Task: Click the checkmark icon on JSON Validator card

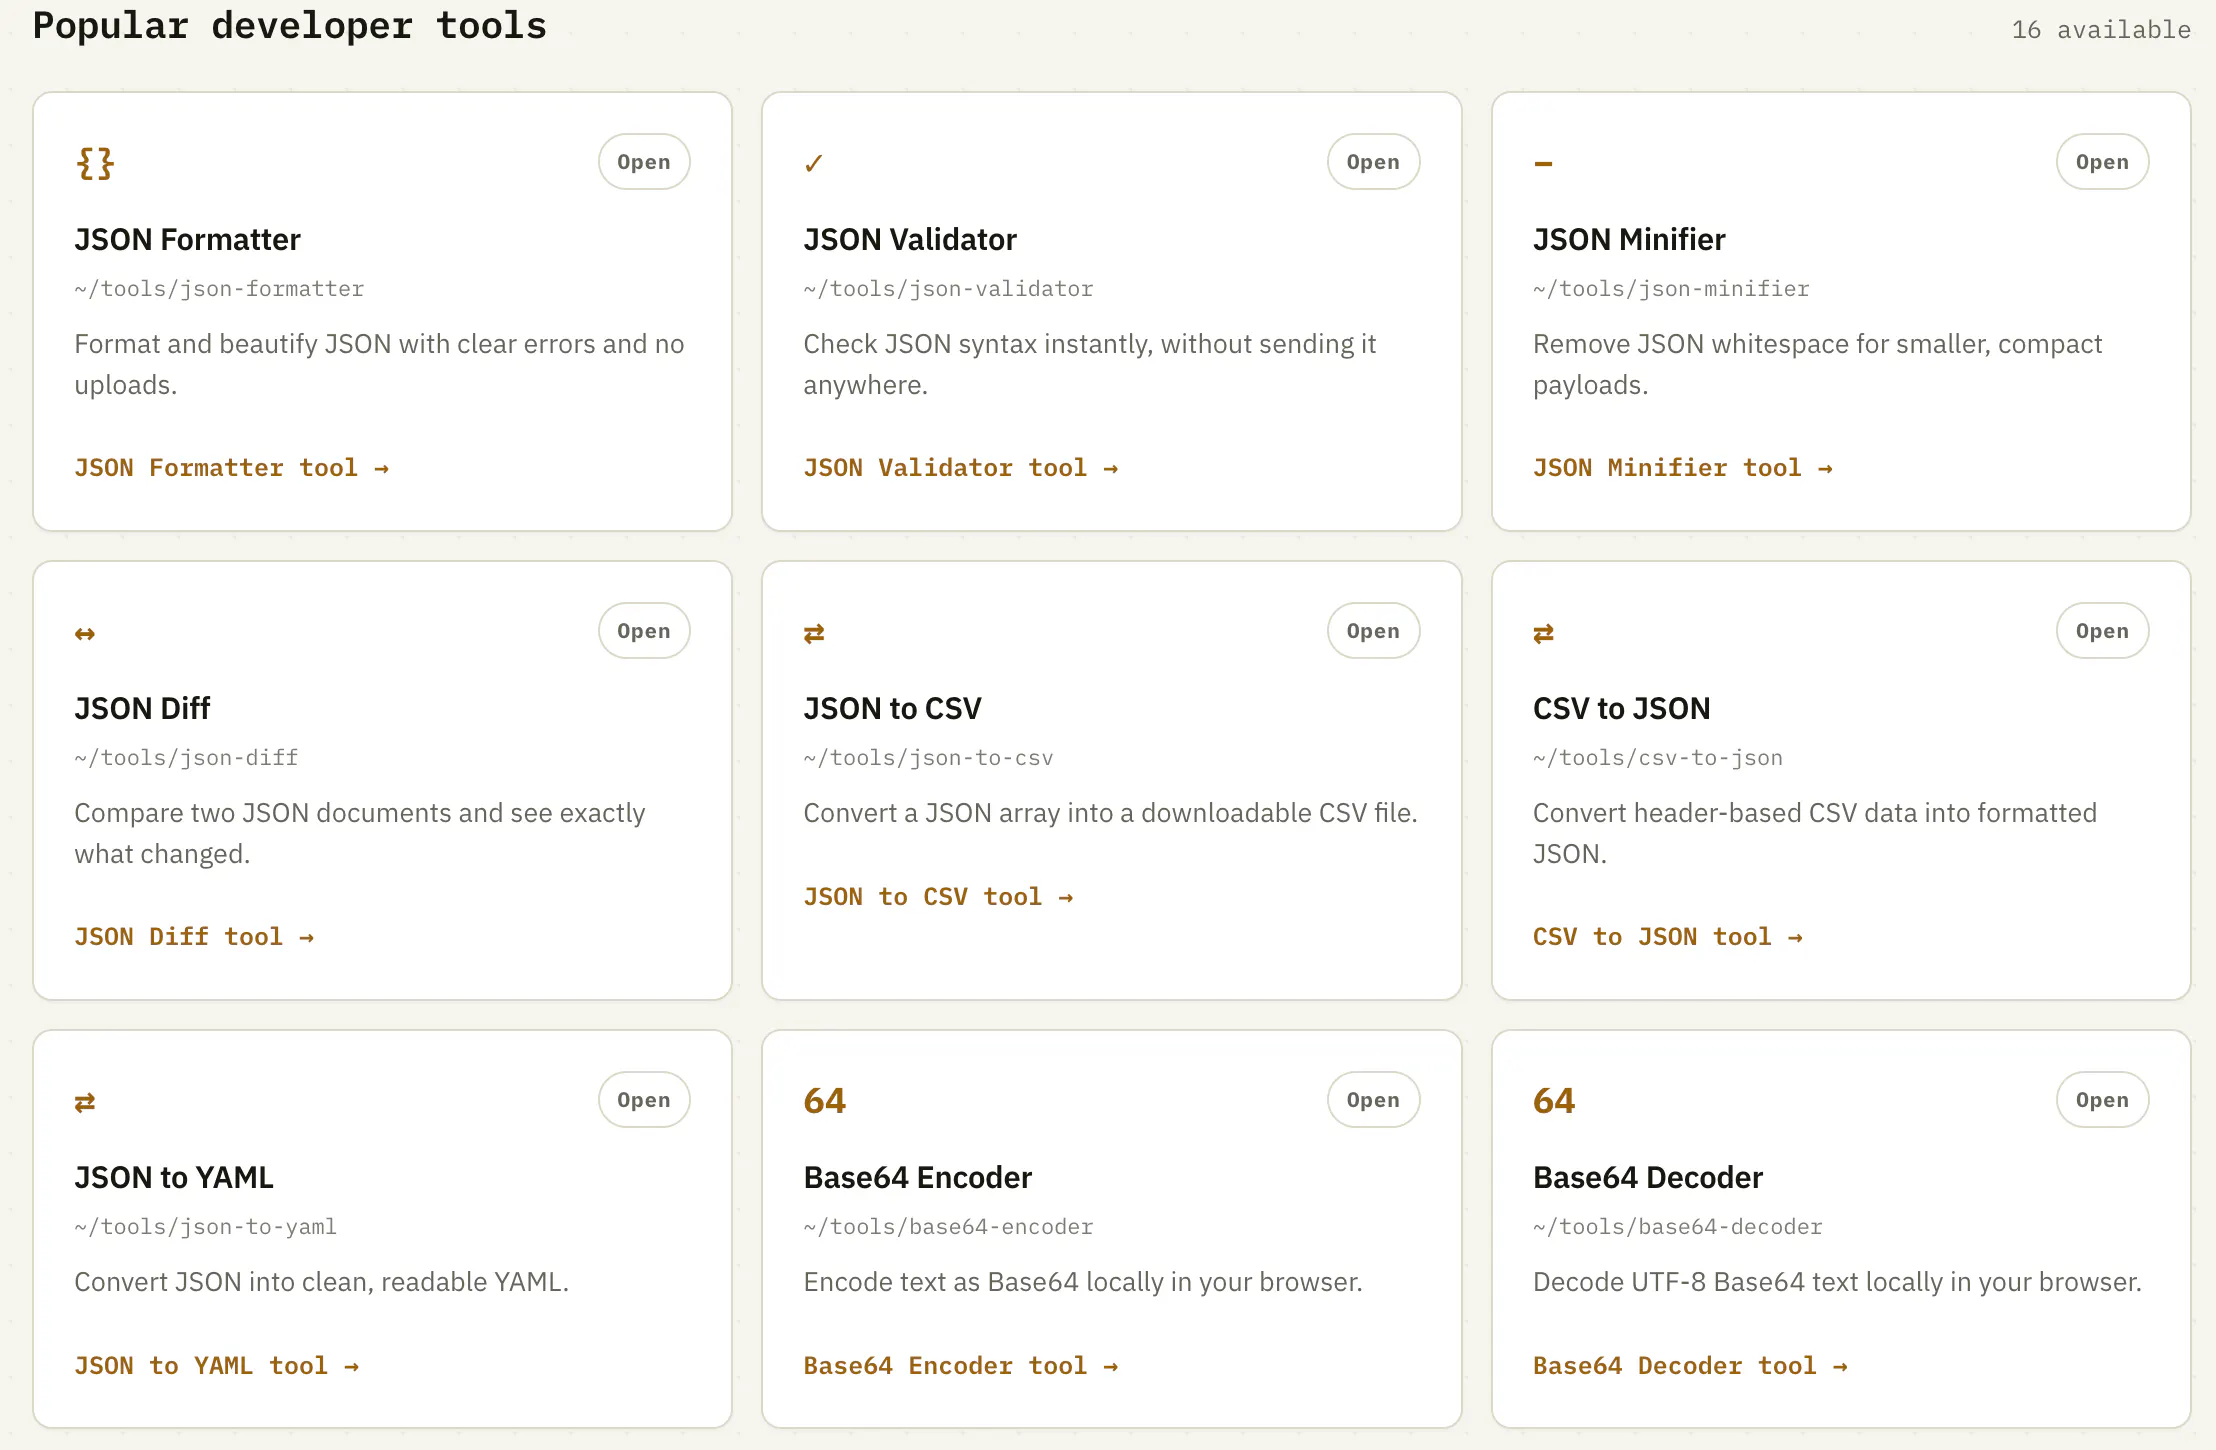Action: [x=814, y=163]
